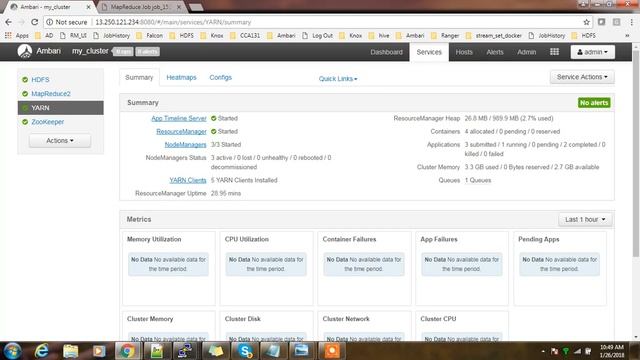Select HDFS service in sidebar
The height and width of the screenshot is (360, 640).
point(40,80)
